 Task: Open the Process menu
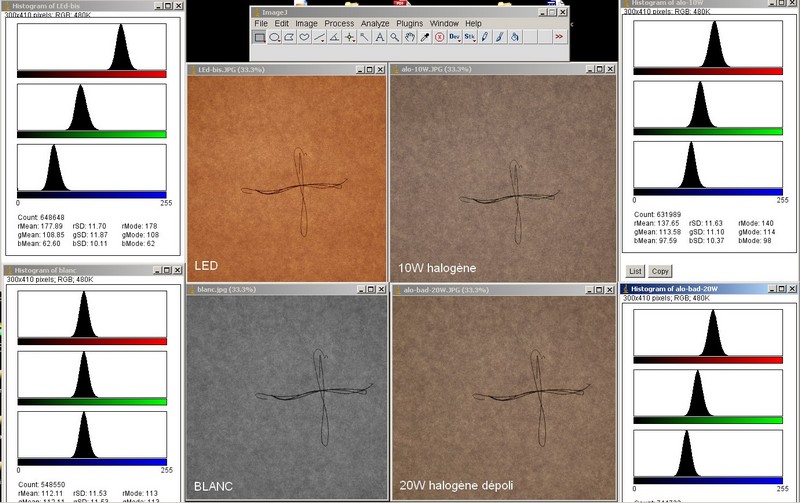[x=339, y=23]
